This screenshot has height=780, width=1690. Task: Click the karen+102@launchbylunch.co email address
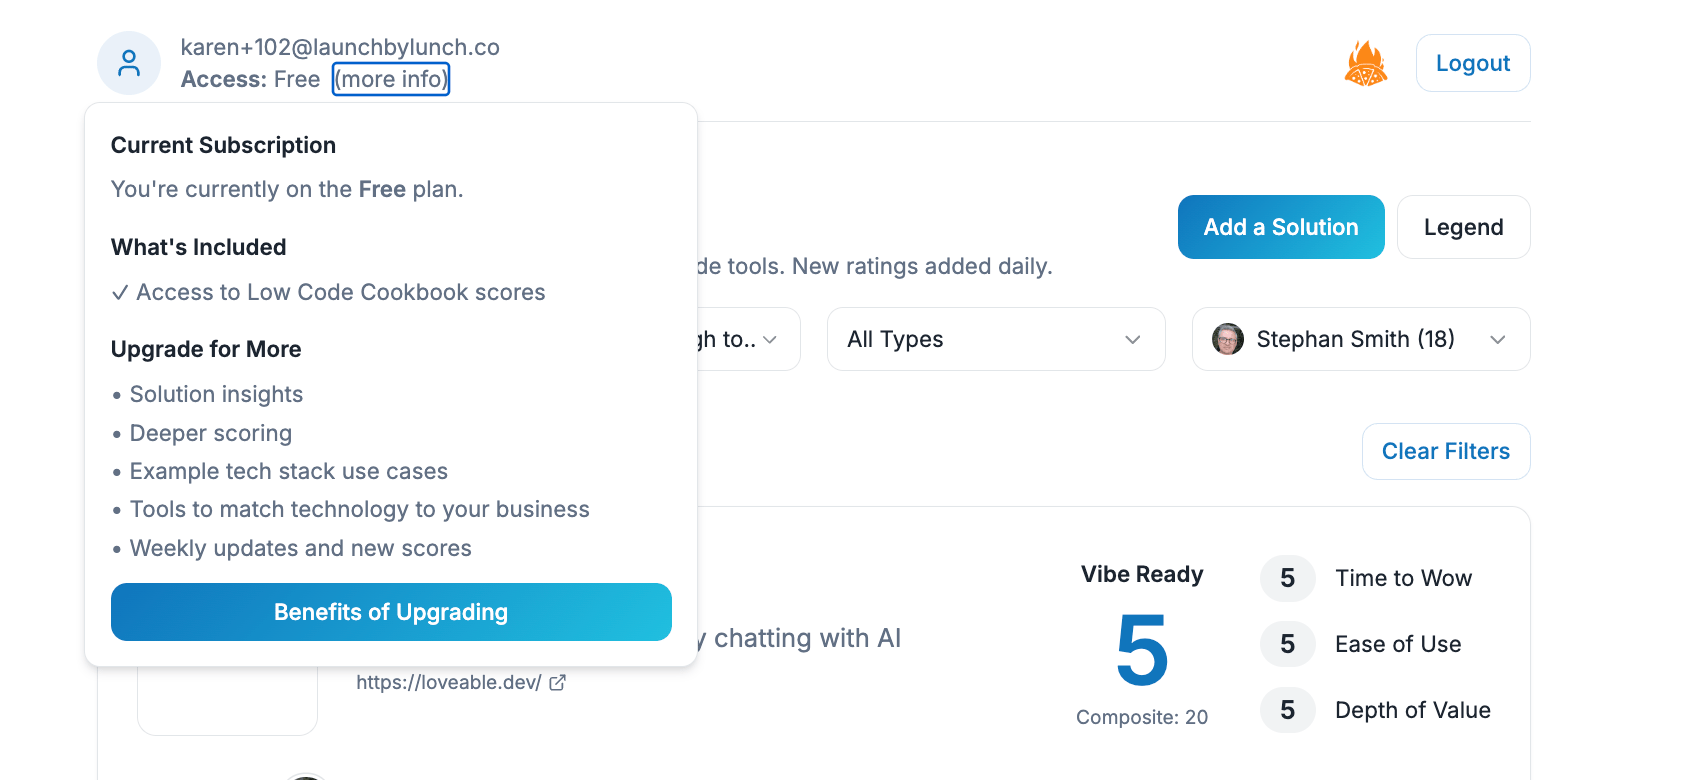point(340,47)
